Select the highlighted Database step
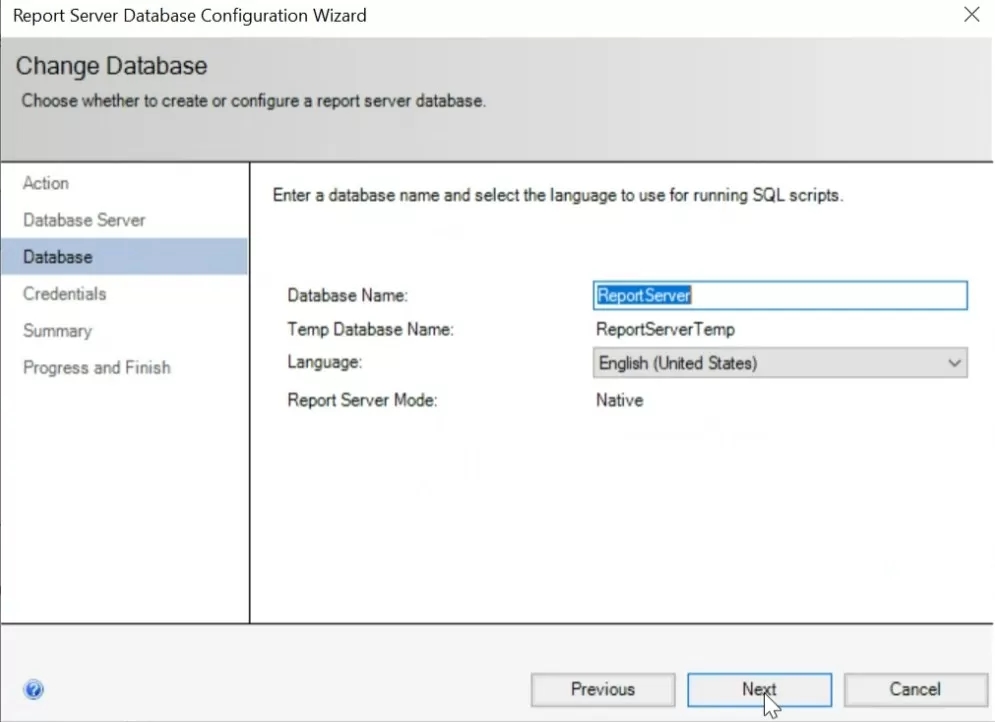The height and width of the screenshot is (722, 995). (x=57, y=256)
